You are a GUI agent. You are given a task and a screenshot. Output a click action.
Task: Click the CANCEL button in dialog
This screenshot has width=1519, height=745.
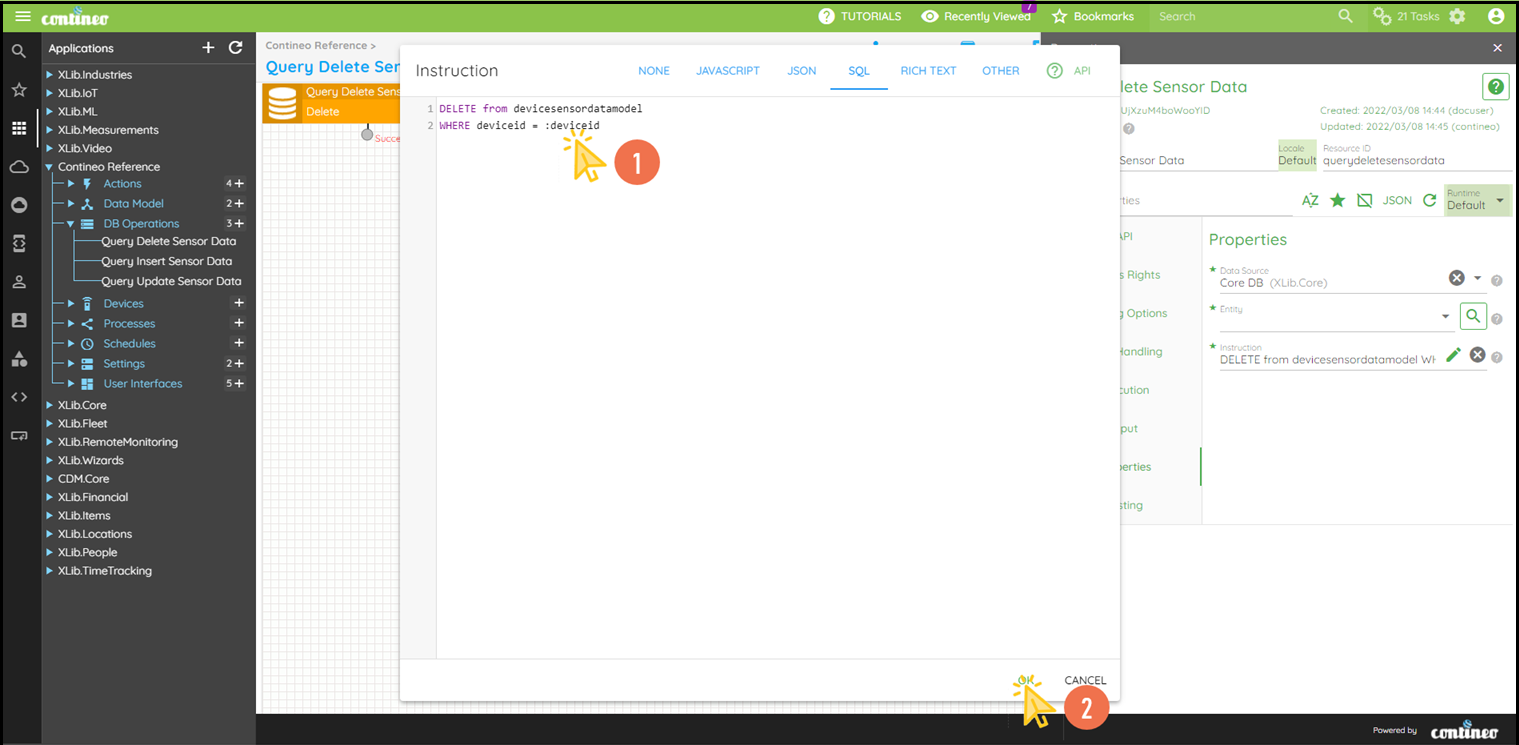tap(1084, 681)
